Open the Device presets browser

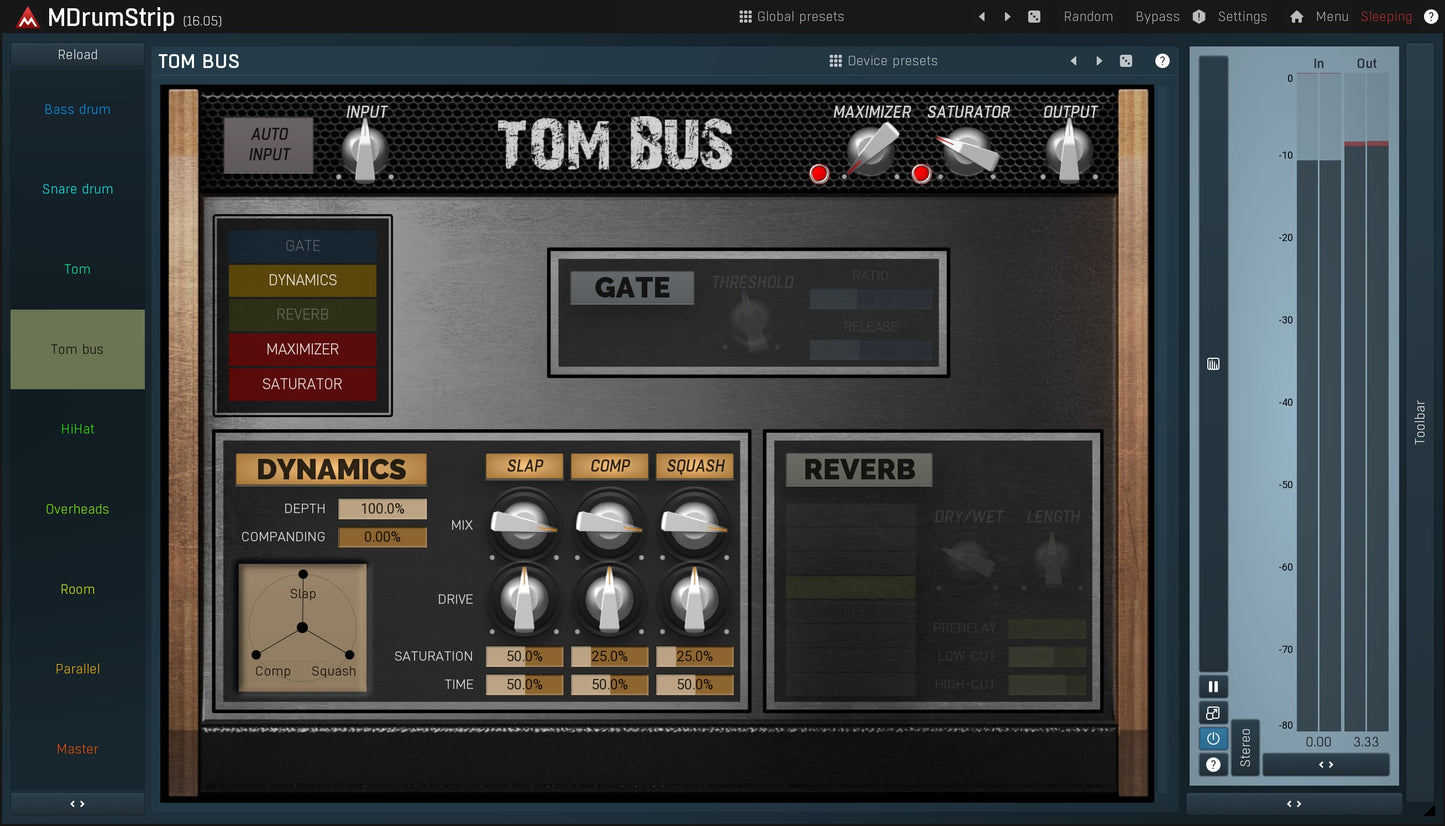883,61
